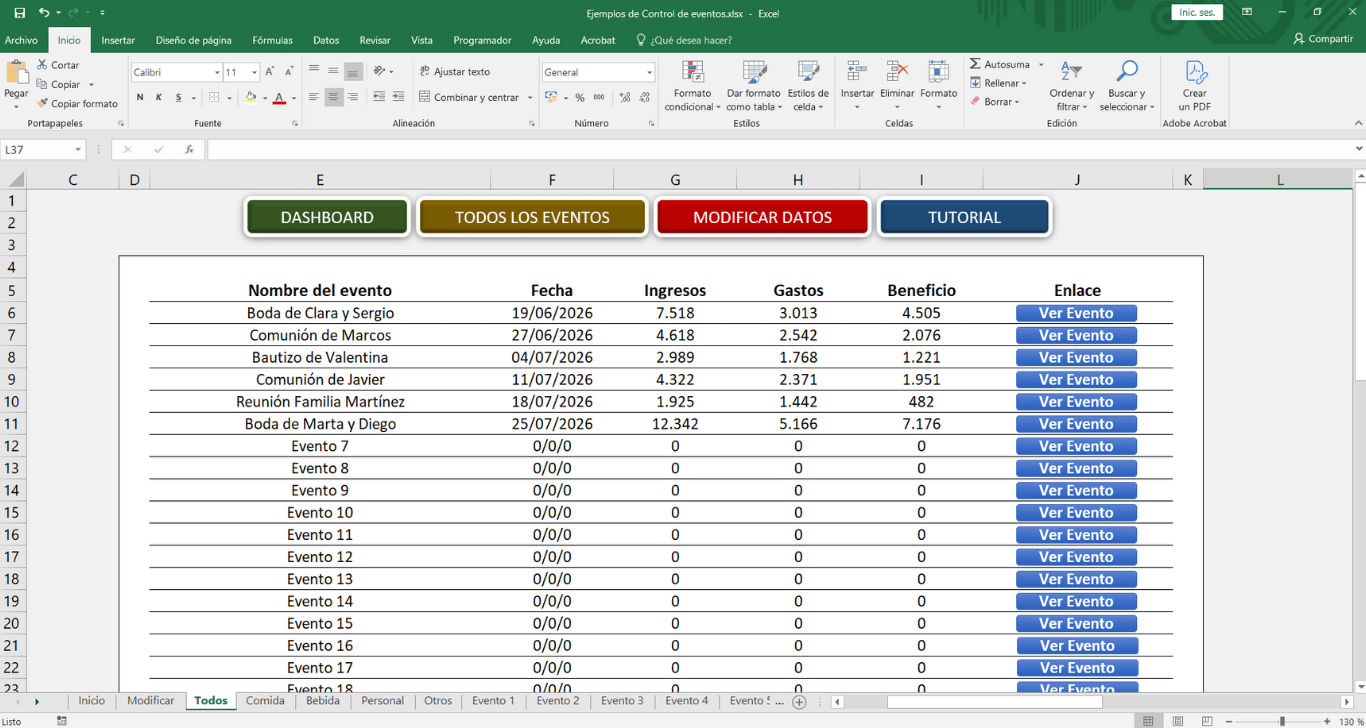Click the Save icon in title bar
1366x728 pixels.
coord(19,13)
